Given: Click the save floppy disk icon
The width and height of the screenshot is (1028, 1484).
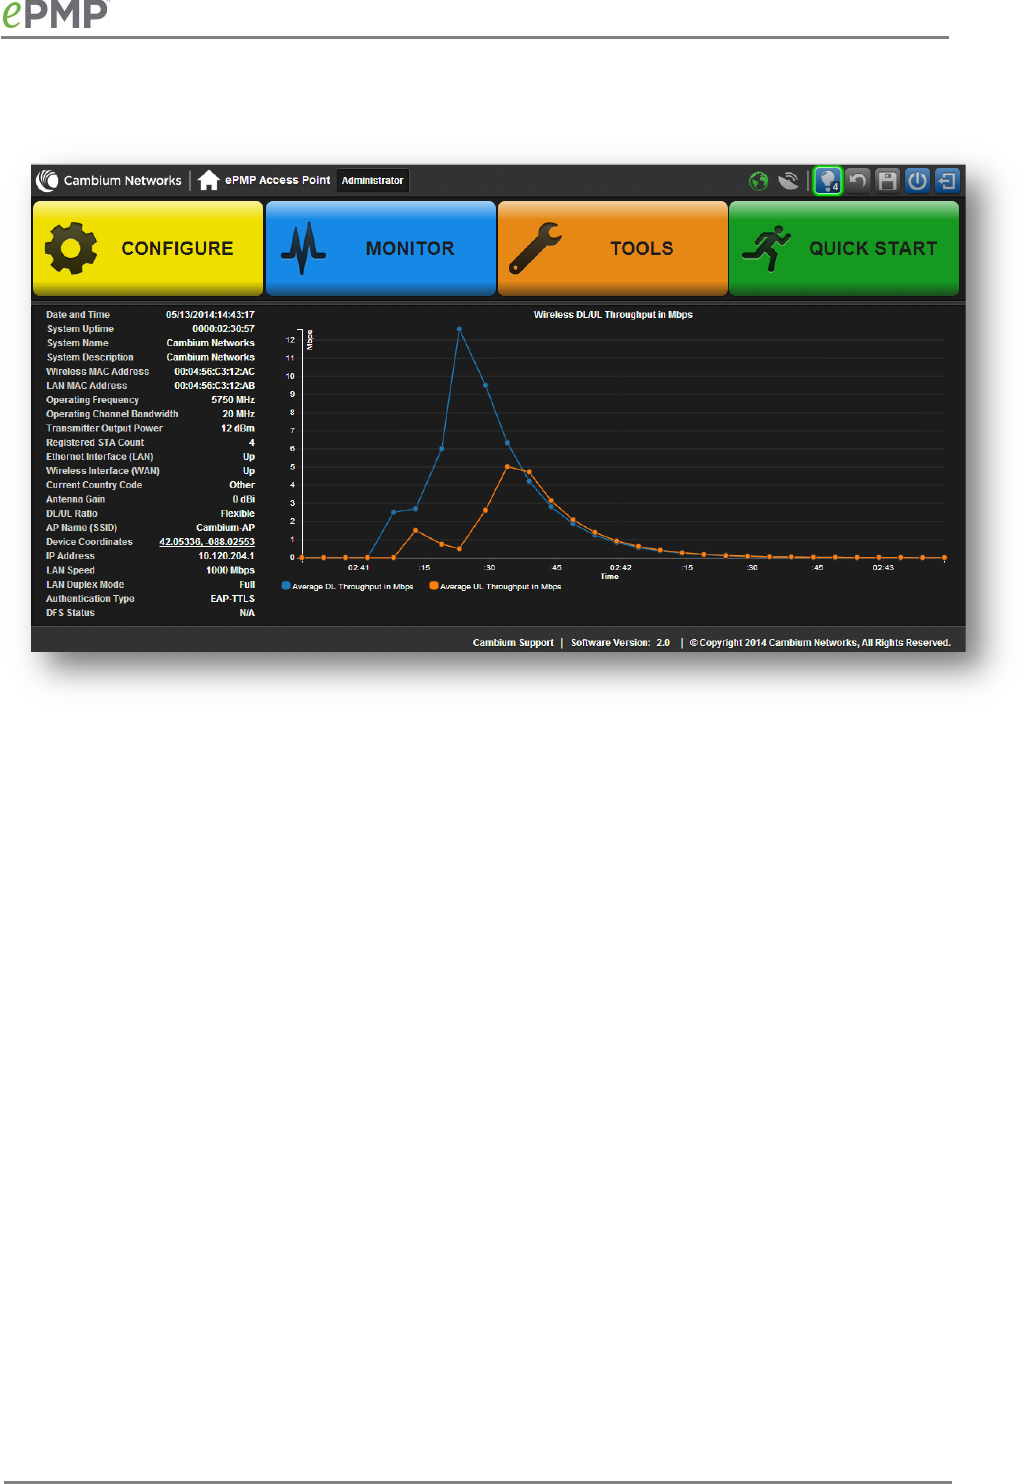Looking at the screenshot, I should [887, 180].
